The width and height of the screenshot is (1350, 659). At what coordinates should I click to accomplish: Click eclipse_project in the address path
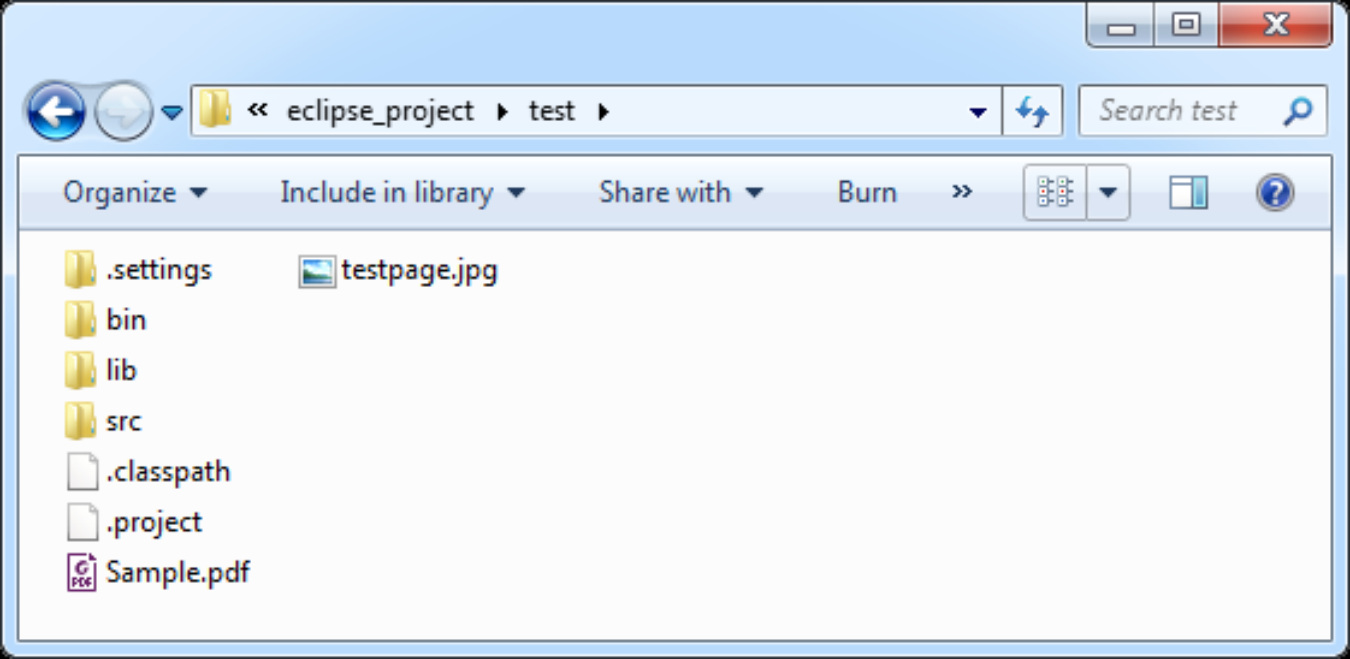(380, 111)
